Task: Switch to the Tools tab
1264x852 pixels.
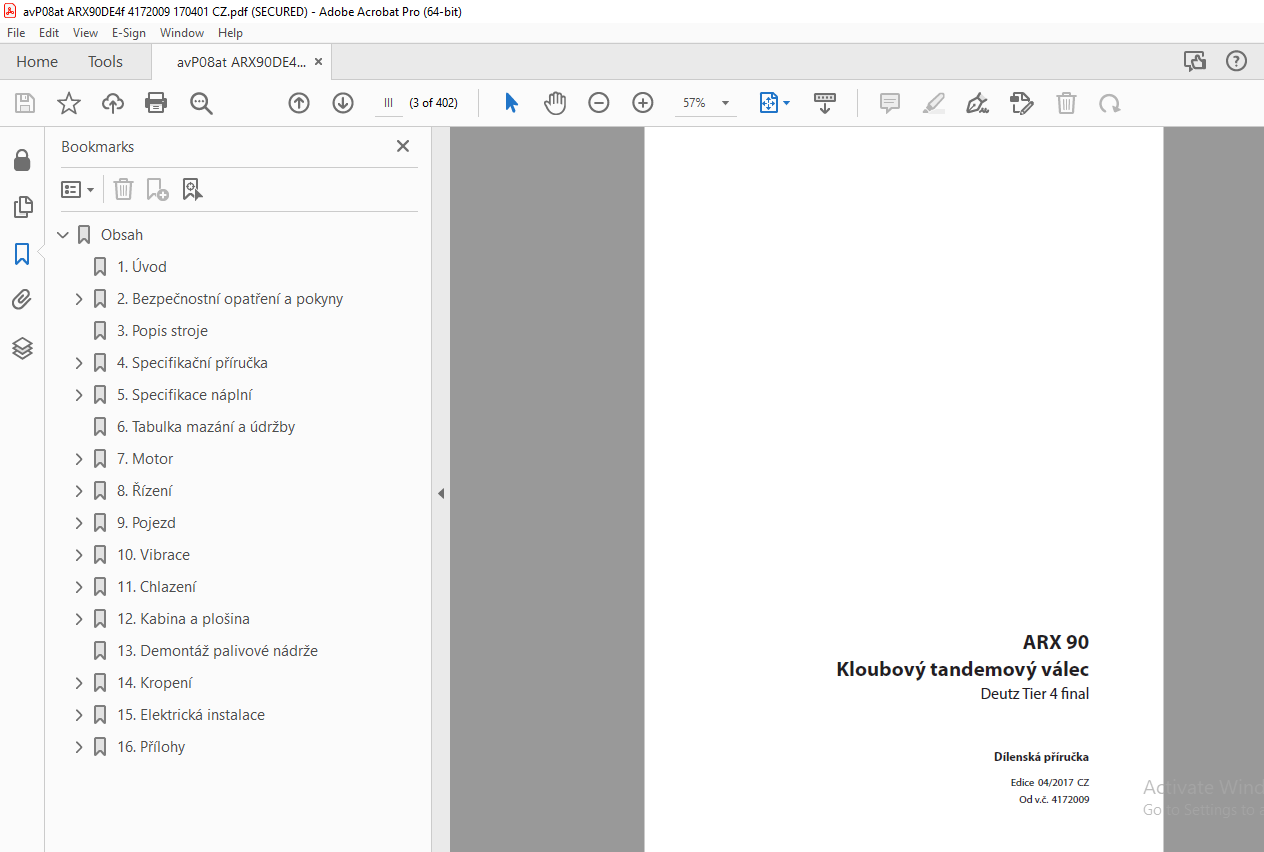Action: [105, 62]
